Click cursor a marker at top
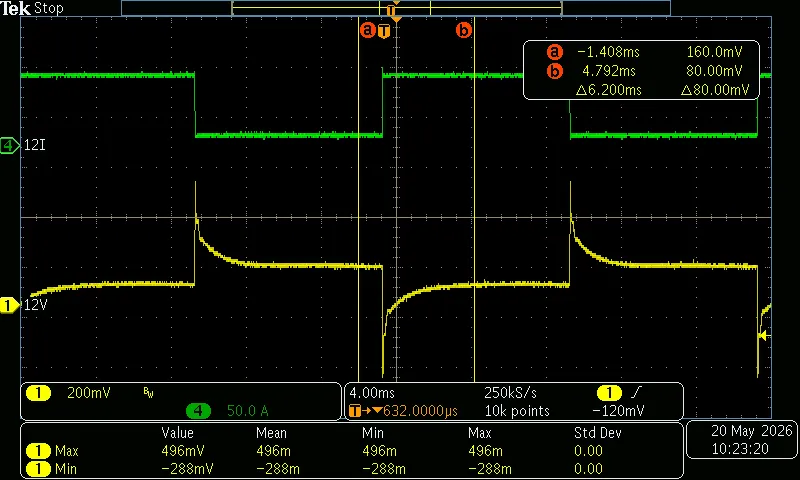The width and height of the screenshot is (800, 480). pyautogui.click(x=367, y=30)
